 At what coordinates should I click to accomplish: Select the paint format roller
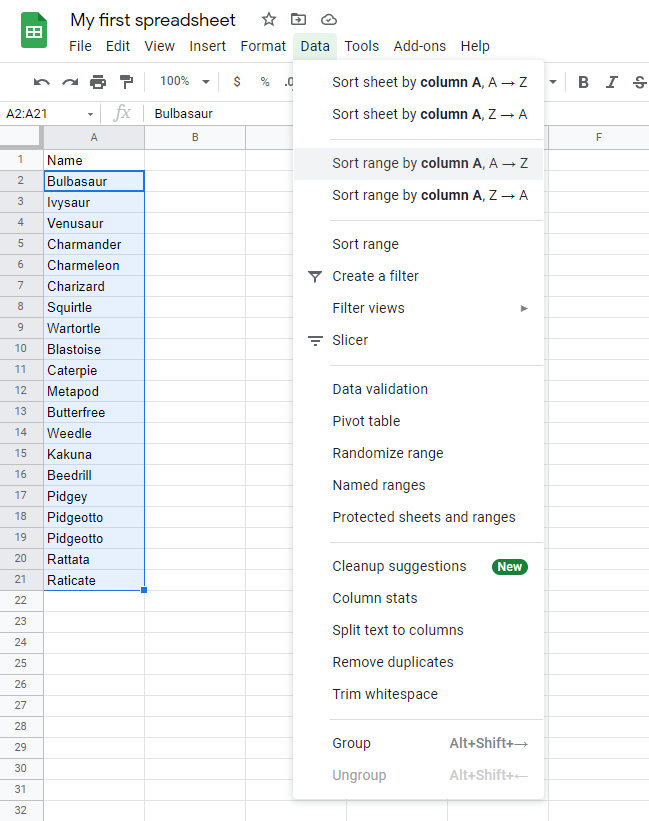point(126,82)
